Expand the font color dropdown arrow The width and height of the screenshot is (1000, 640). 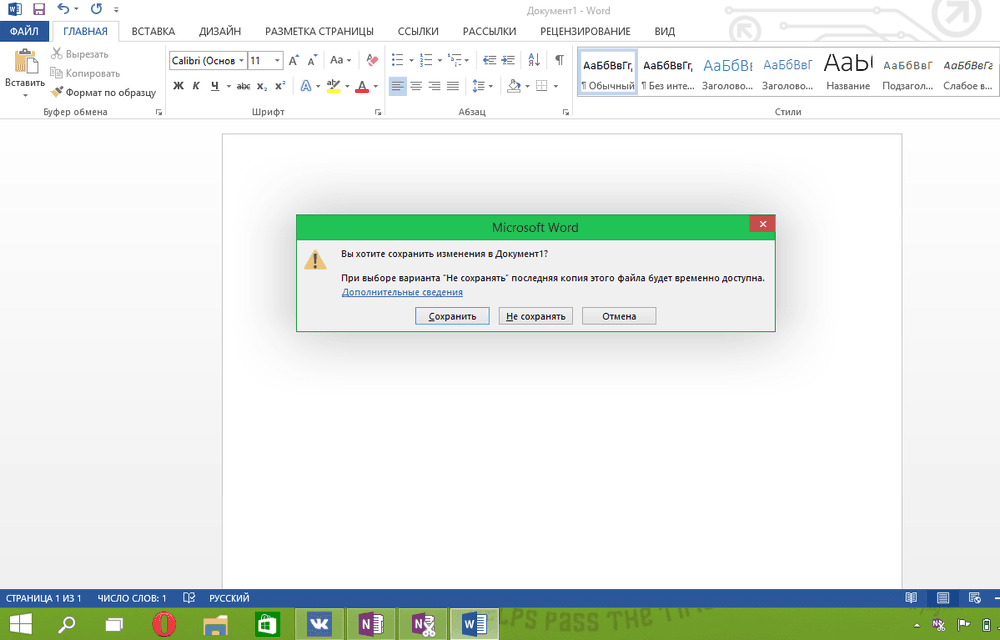(x=375, y=86)
